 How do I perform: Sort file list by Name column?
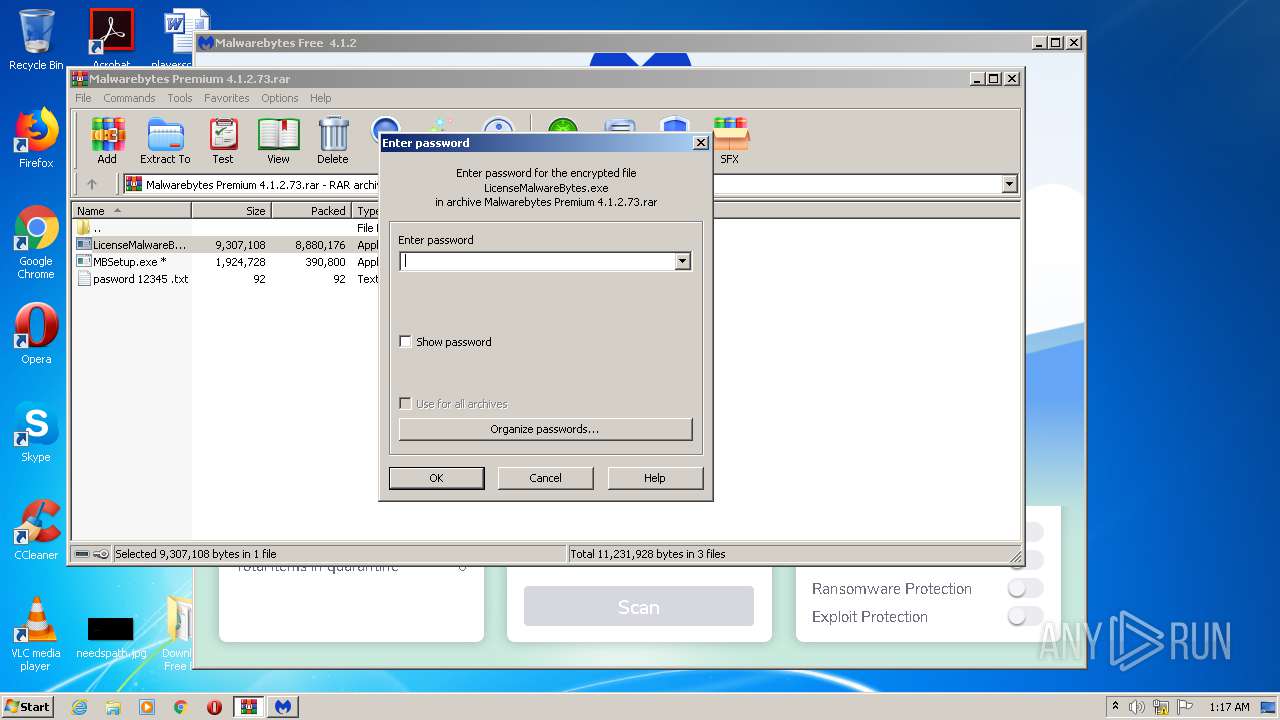[133, 211]
